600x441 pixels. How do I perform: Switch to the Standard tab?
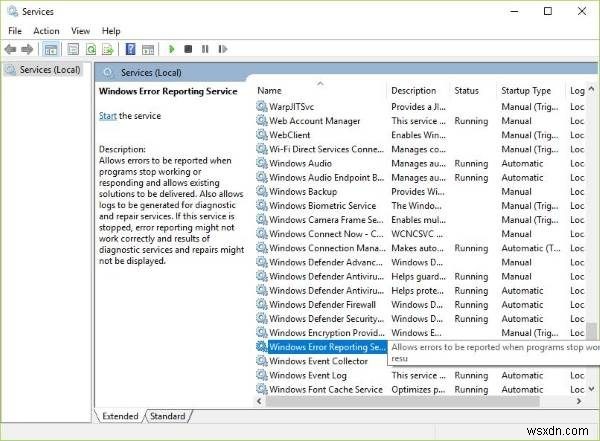click(x=168, y=416)
